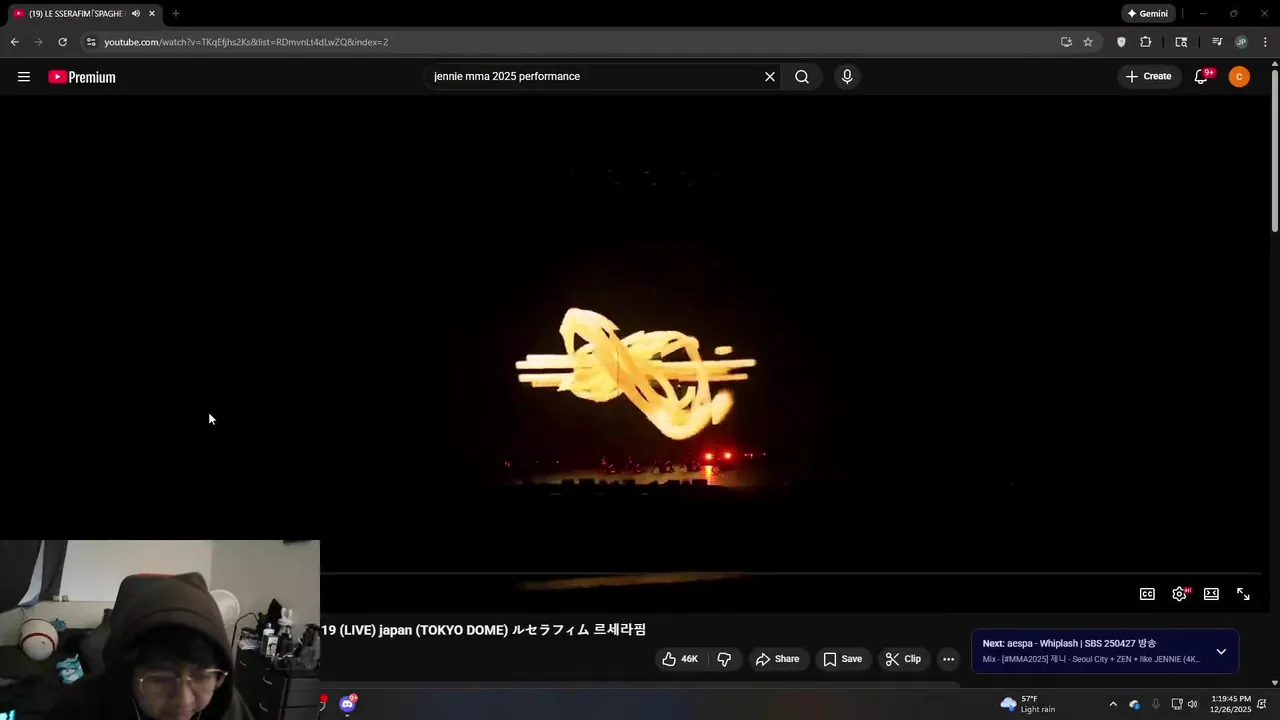Run search with the magnifier button
Screen dimensions: 1280x720
click(802, 77)
